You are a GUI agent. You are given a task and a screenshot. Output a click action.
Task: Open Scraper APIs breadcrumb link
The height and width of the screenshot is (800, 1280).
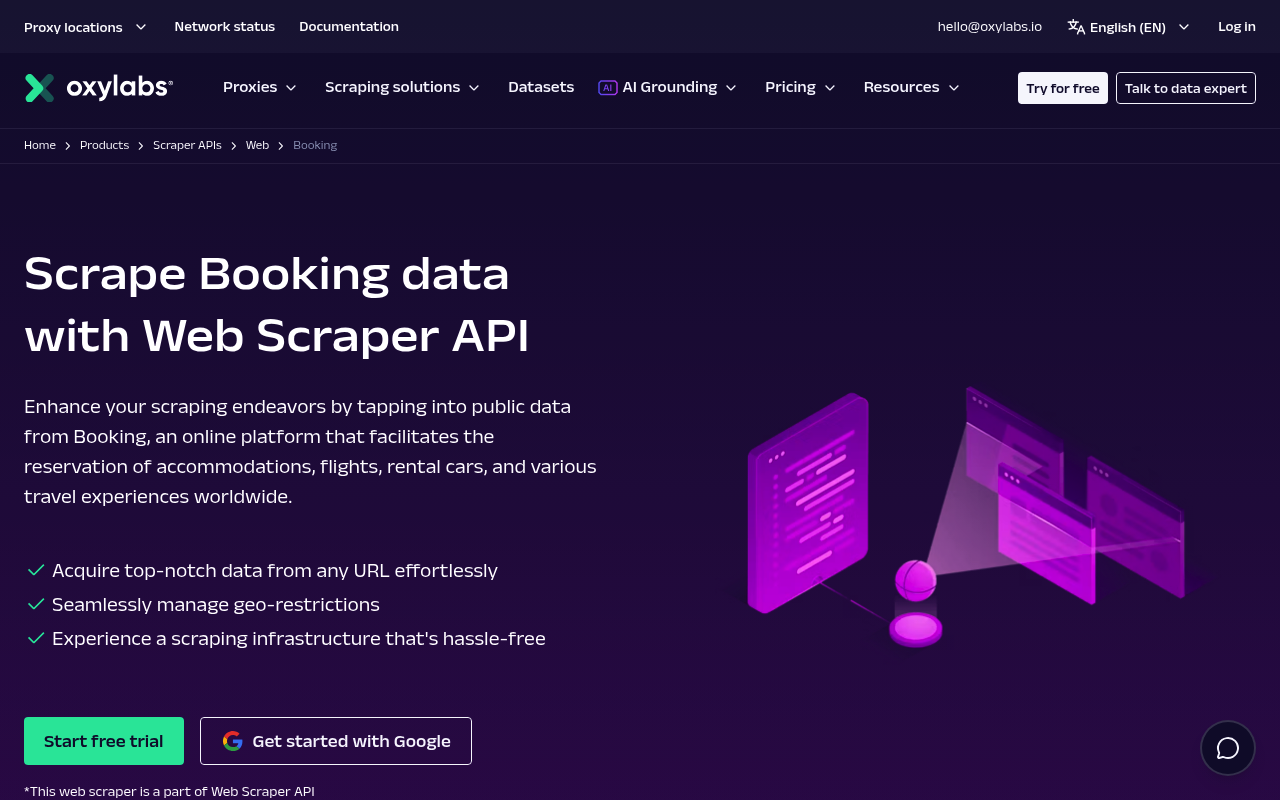(187, 145)
